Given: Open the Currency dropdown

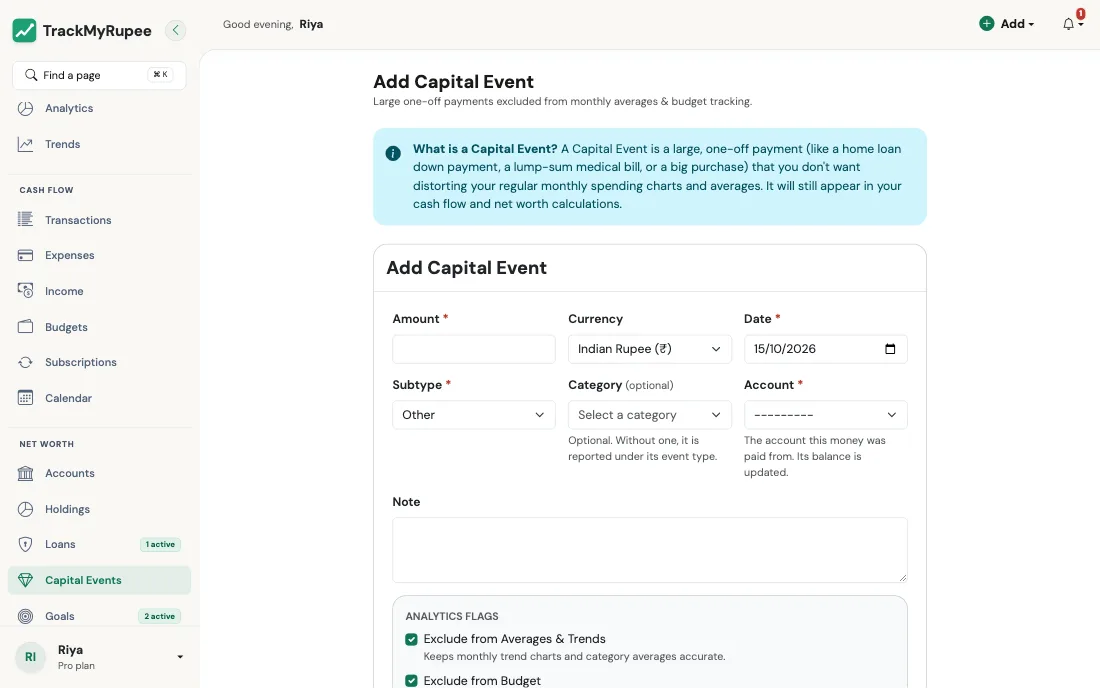Looking at the screenshot, I should (x=650, y=349).
